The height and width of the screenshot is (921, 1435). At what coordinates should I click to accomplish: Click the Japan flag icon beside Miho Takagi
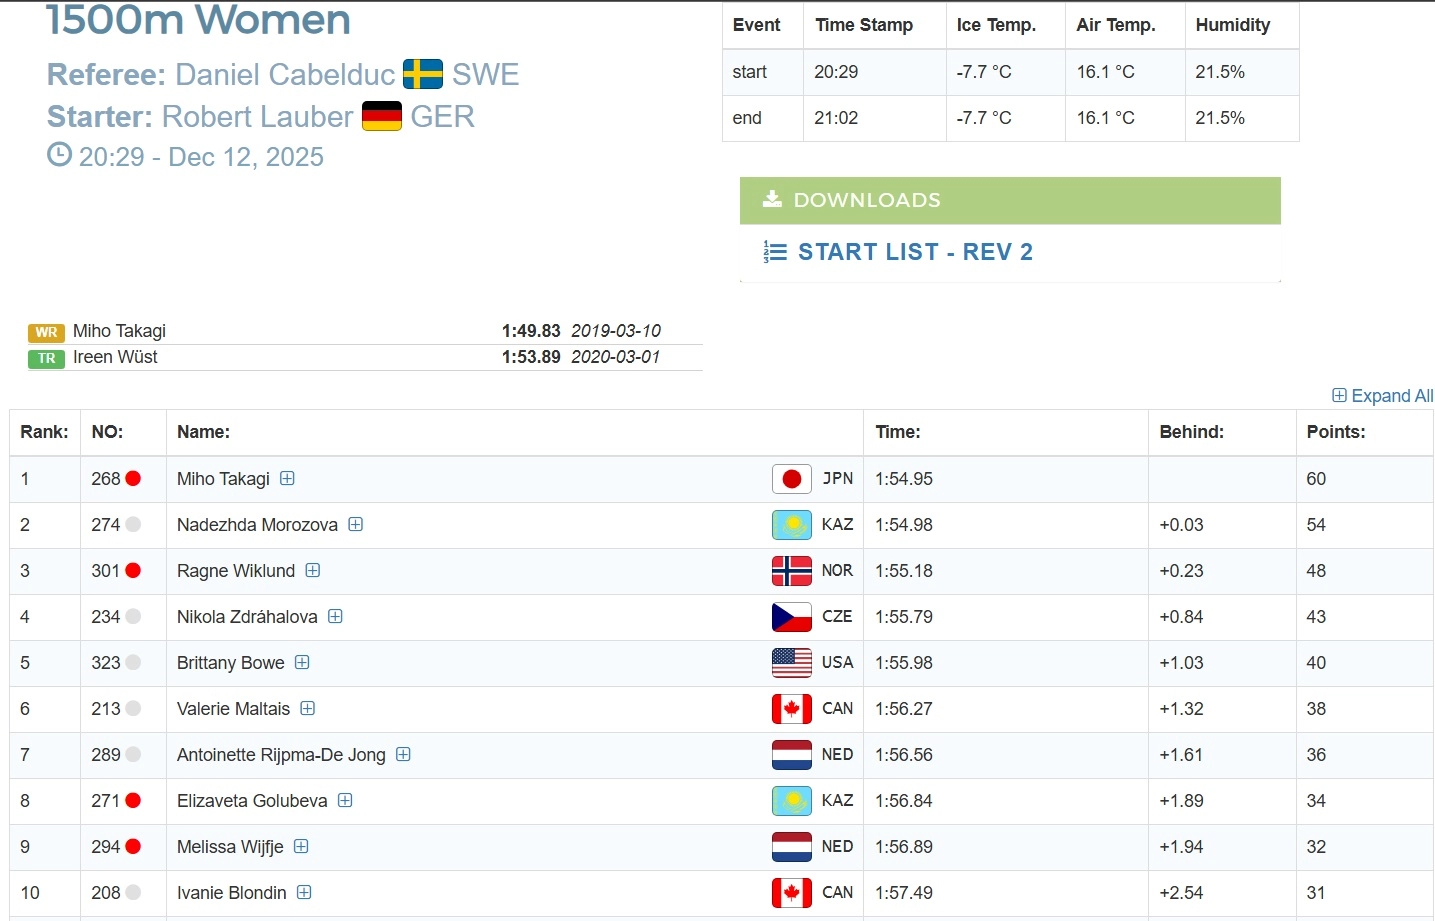pos(791,479)
